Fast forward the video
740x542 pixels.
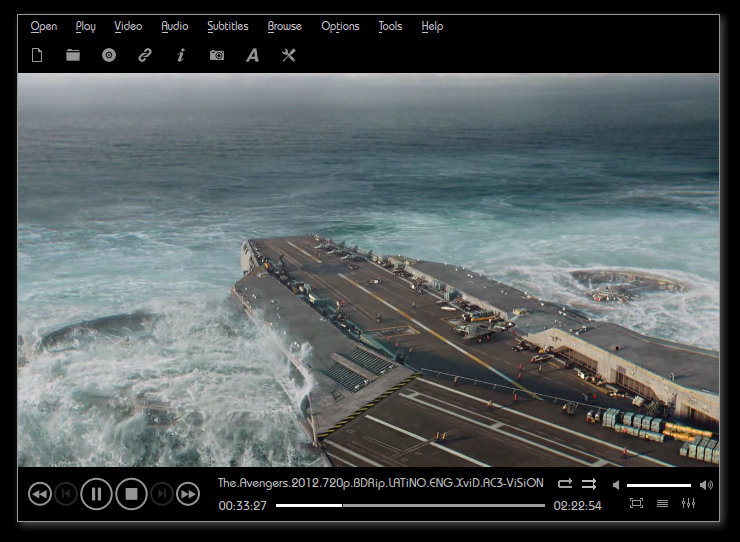[188, 494]
